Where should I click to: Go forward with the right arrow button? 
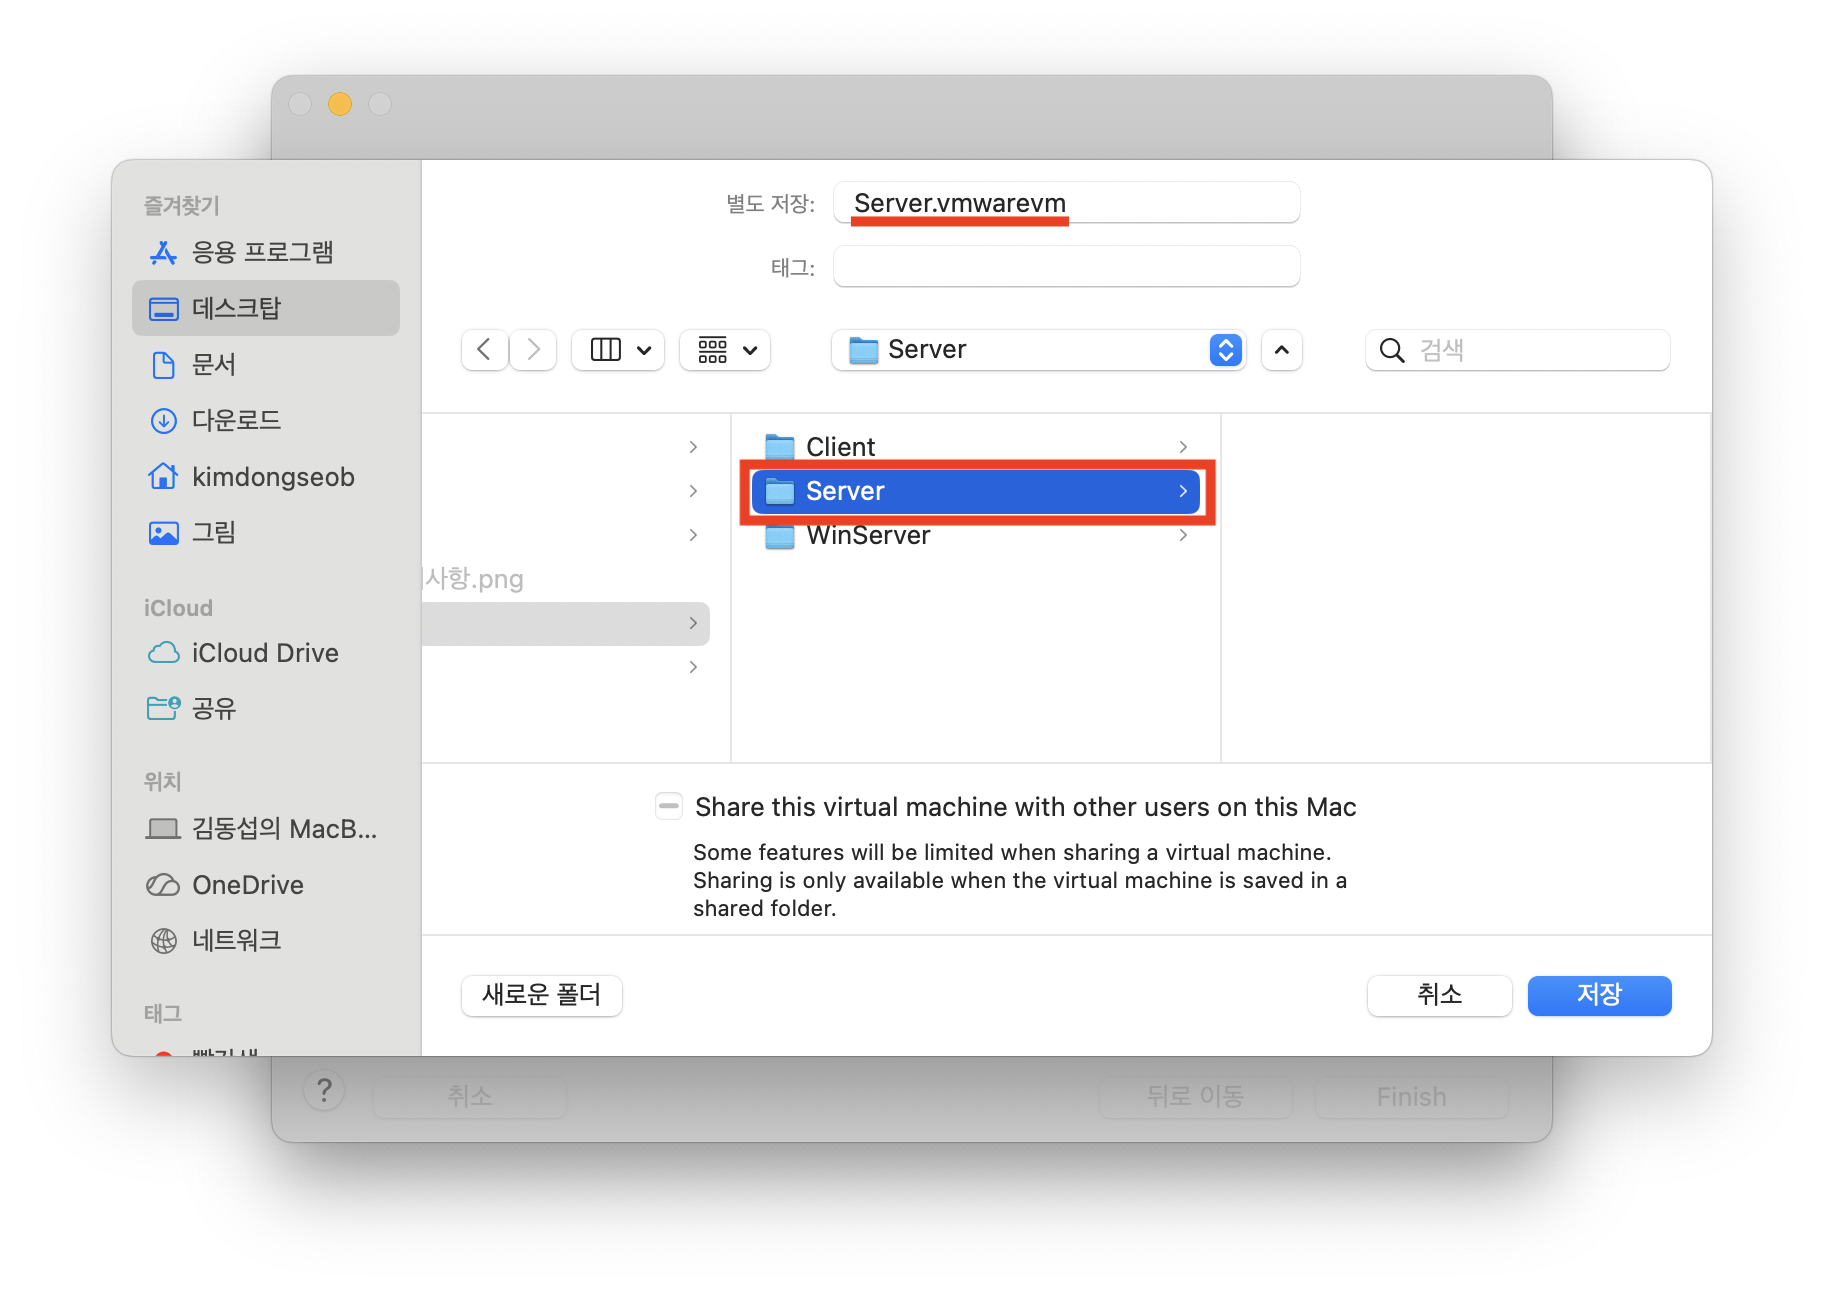533,350
